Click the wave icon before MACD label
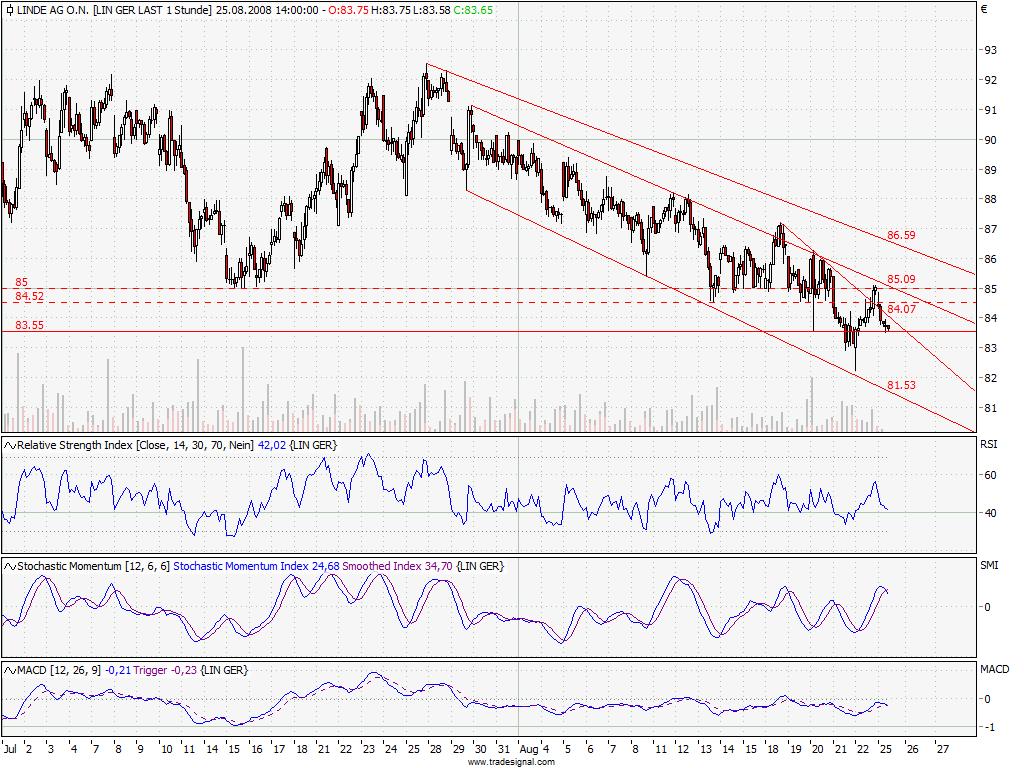1024x768 pixels. (10, 669)
